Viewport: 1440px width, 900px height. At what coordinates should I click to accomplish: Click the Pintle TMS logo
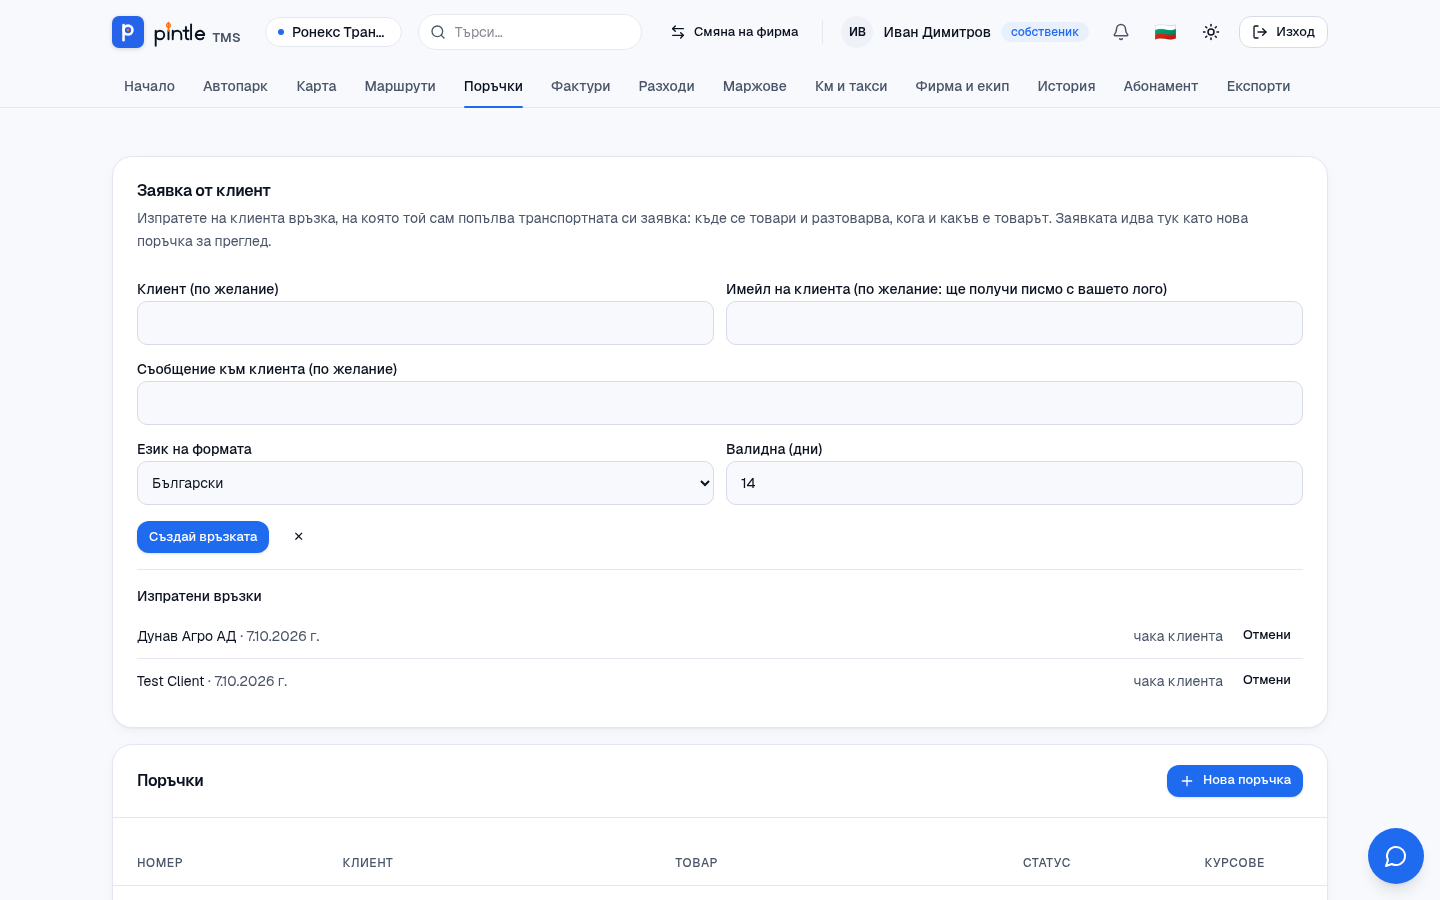[x=176, y=32]
